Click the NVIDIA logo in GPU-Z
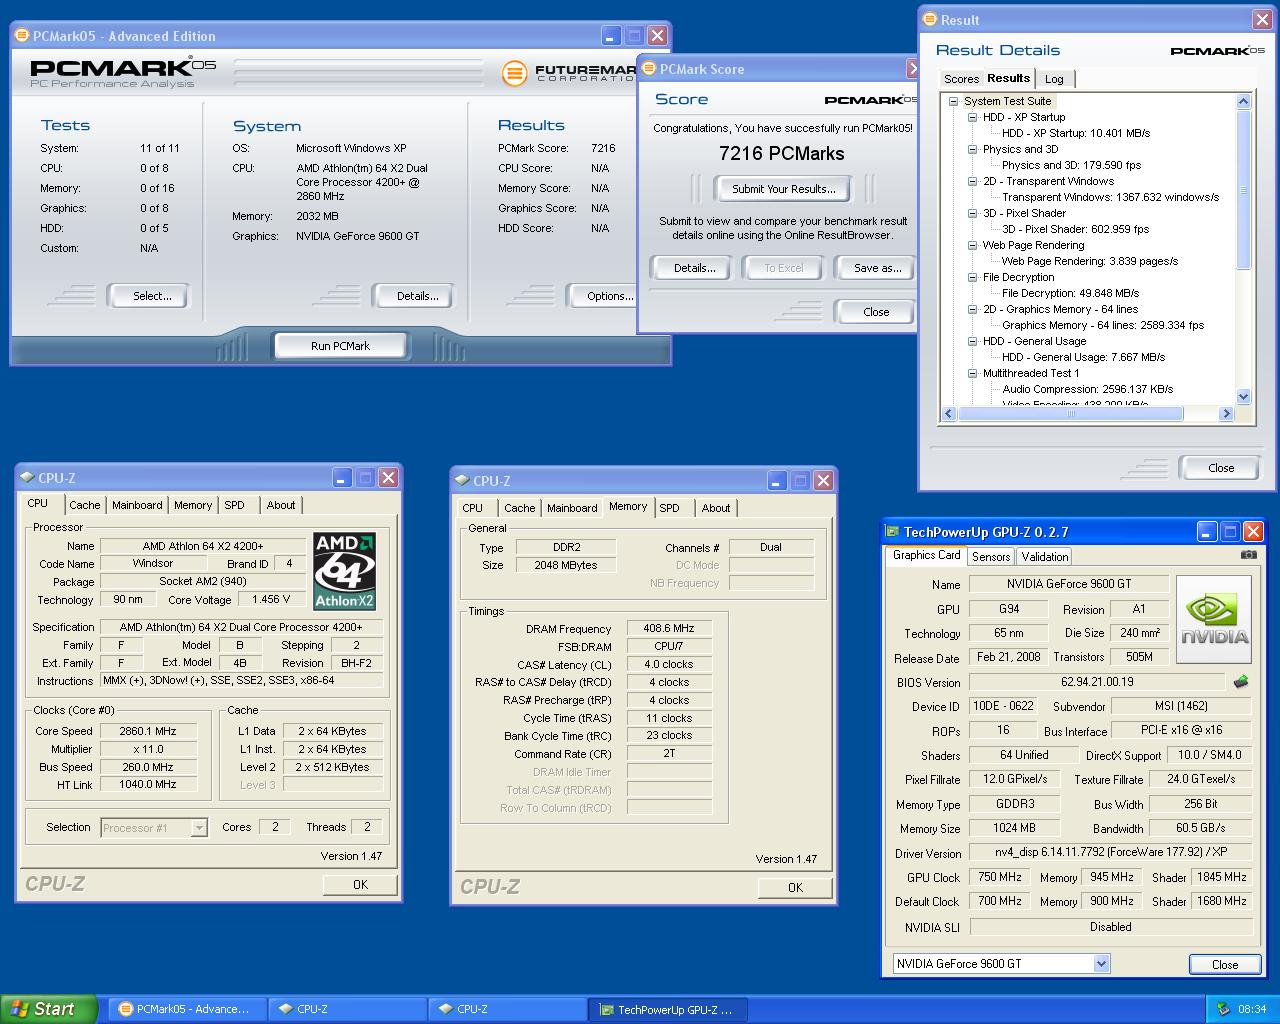Screen dimensions: 1280x1024 1215,620
